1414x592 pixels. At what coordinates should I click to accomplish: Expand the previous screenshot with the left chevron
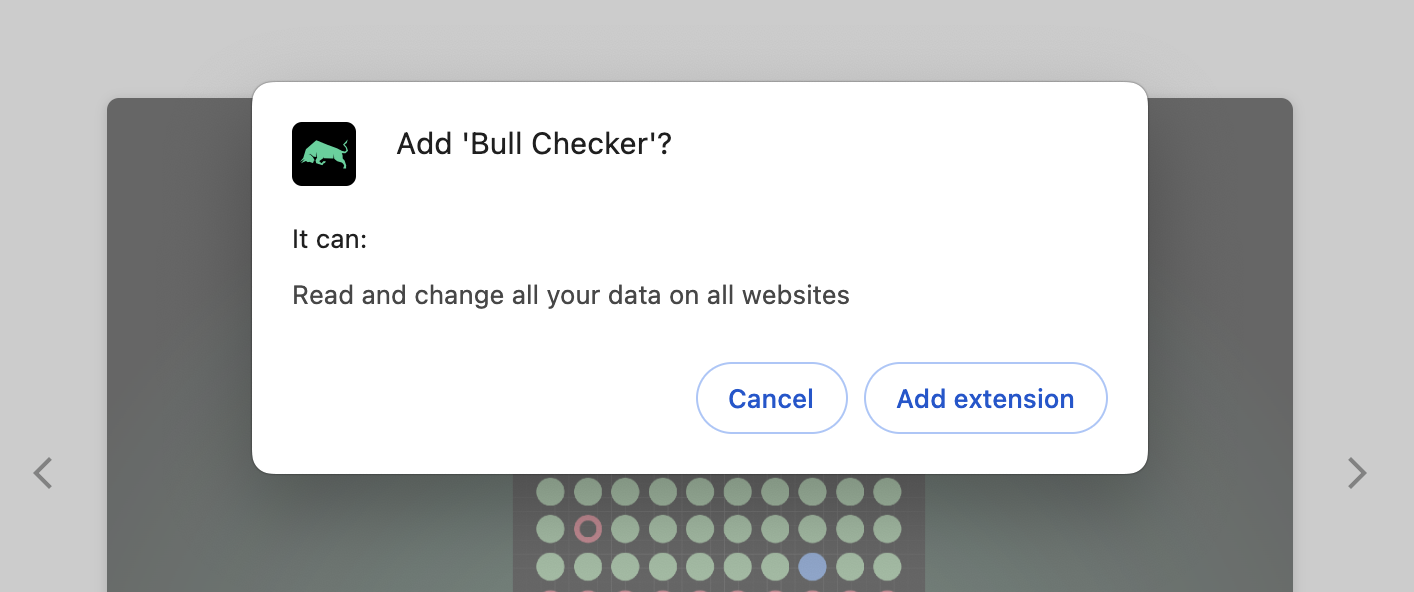(42, 473)
